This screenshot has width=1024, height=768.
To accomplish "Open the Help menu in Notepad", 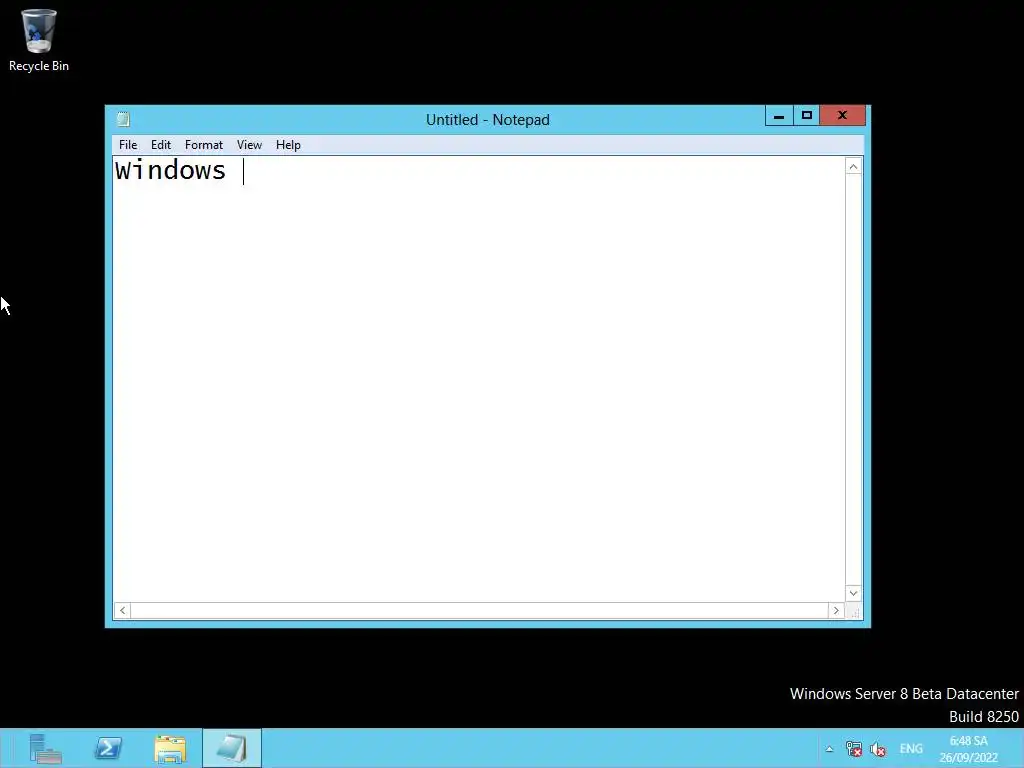I will pyautogui.click(x=288, y=145).
